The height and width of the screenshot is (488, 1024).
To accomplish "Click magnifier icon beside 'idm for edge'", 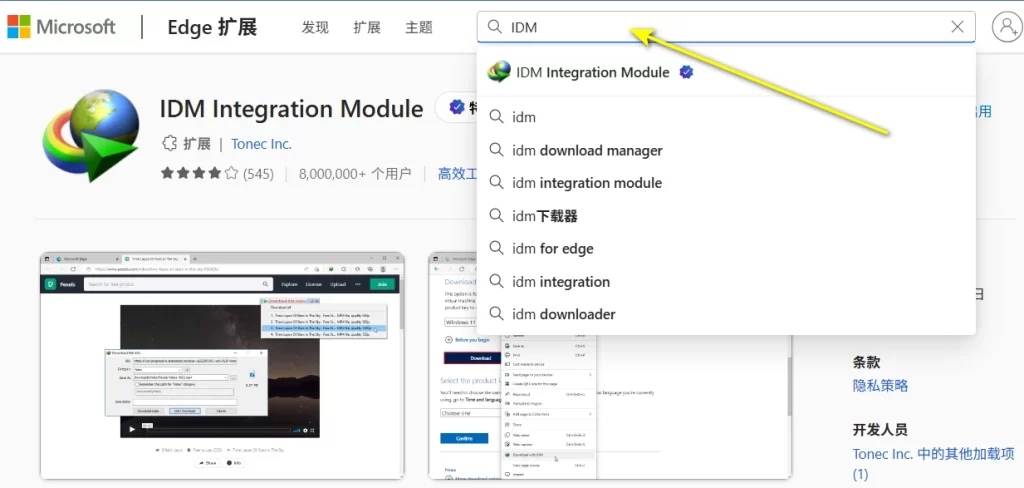I will click(496, 248).
